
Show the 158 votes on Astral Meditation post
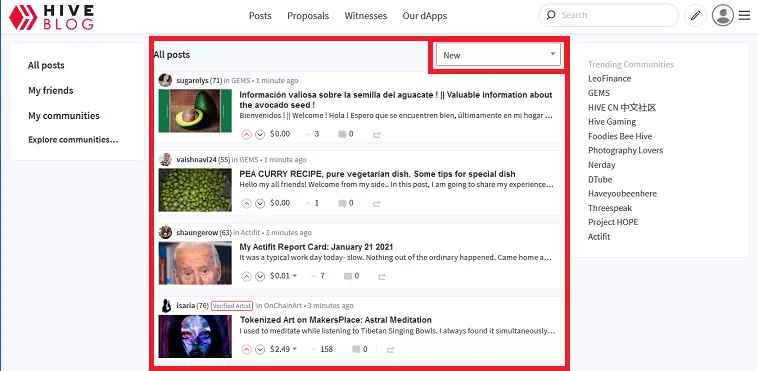322,349
